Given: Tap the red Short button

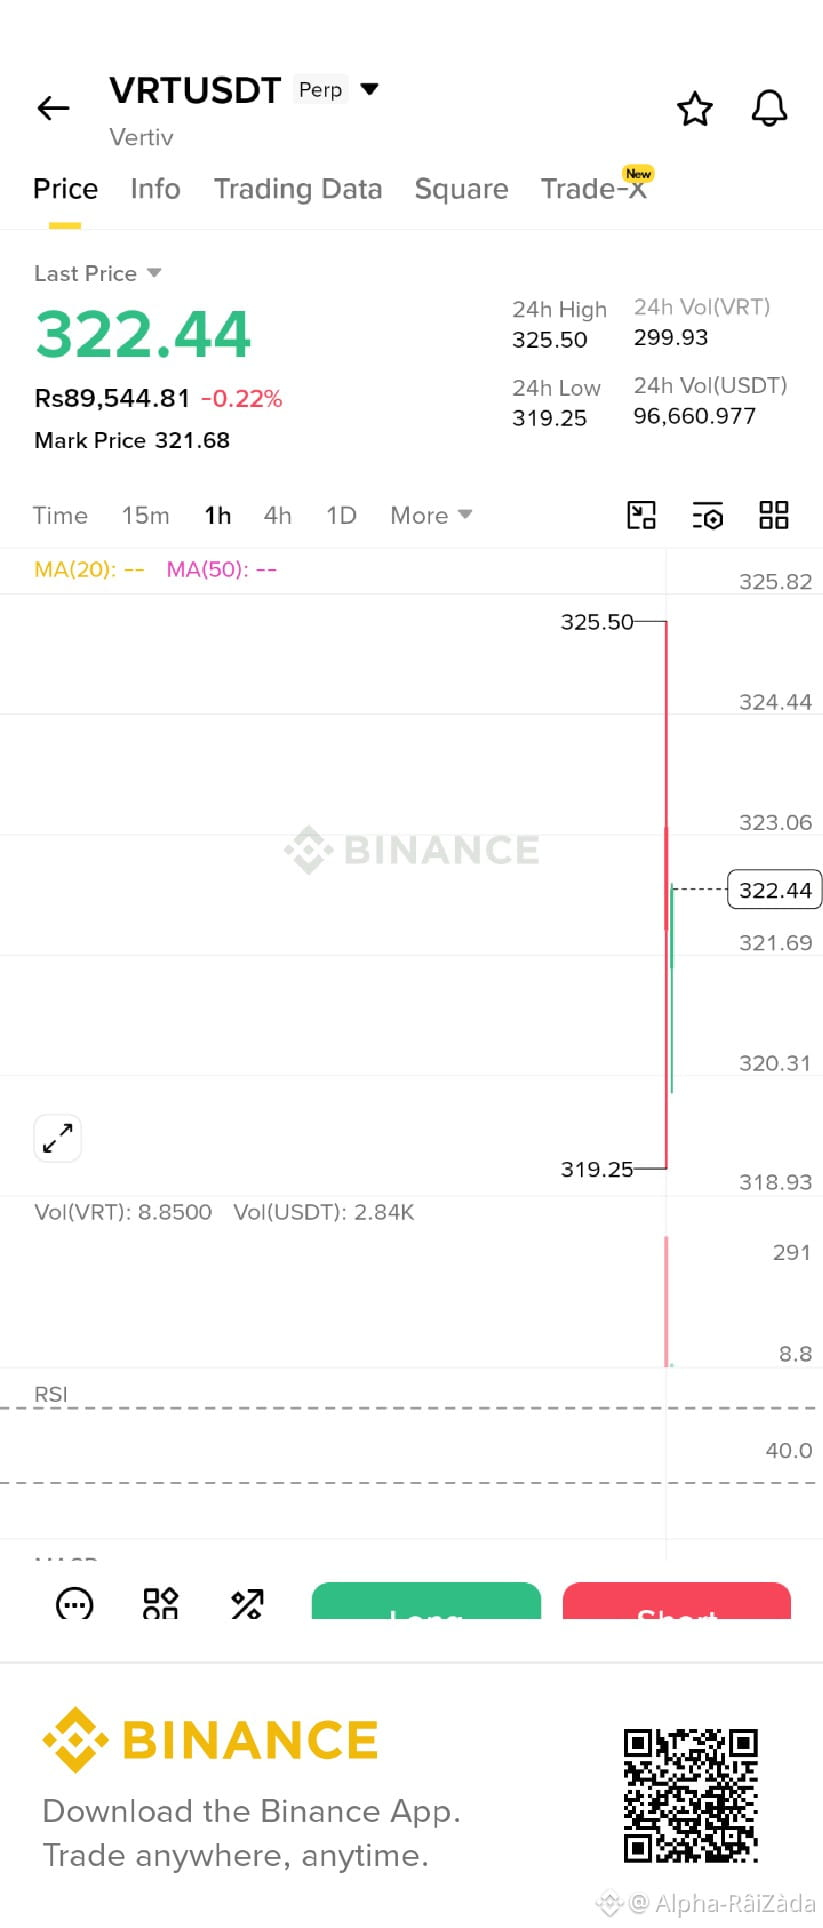Looking at the screenshot, I should pos(677,1601).
